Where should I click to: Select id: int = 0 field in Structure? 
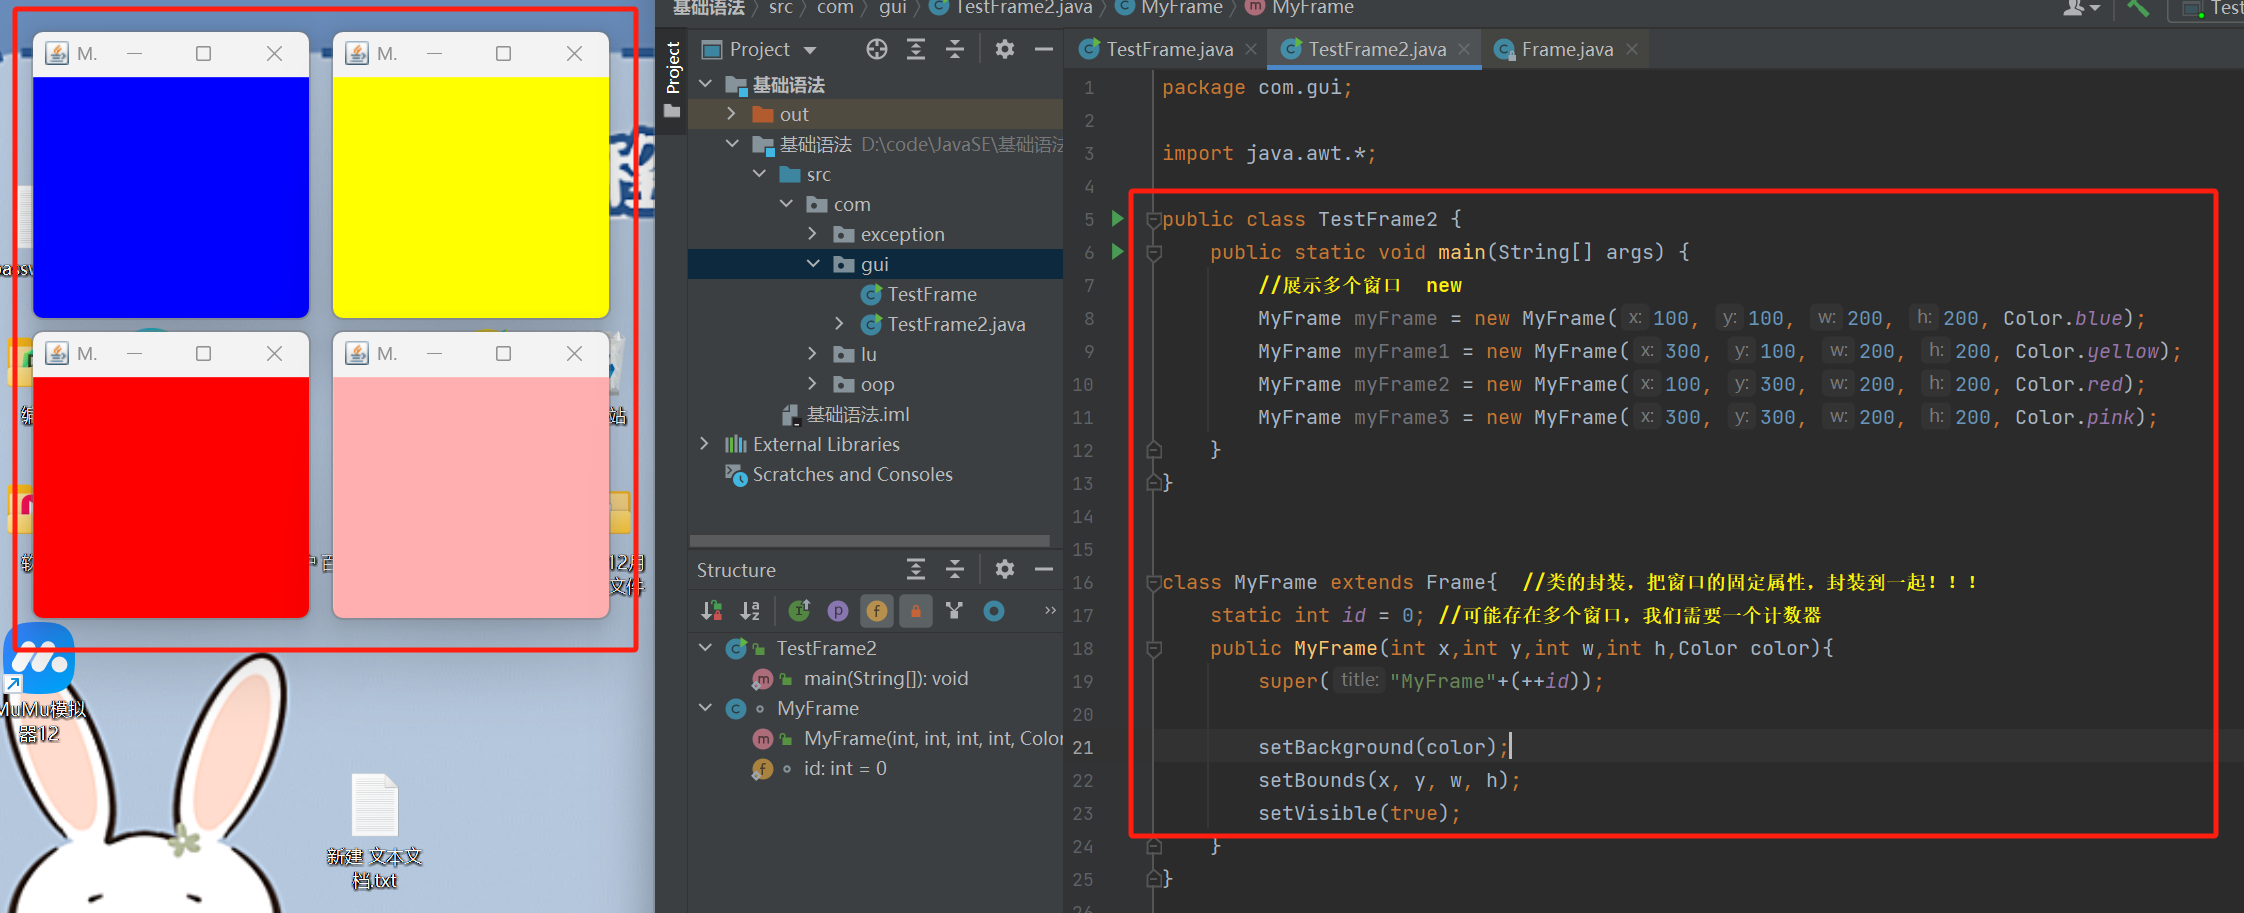point(845,768)
